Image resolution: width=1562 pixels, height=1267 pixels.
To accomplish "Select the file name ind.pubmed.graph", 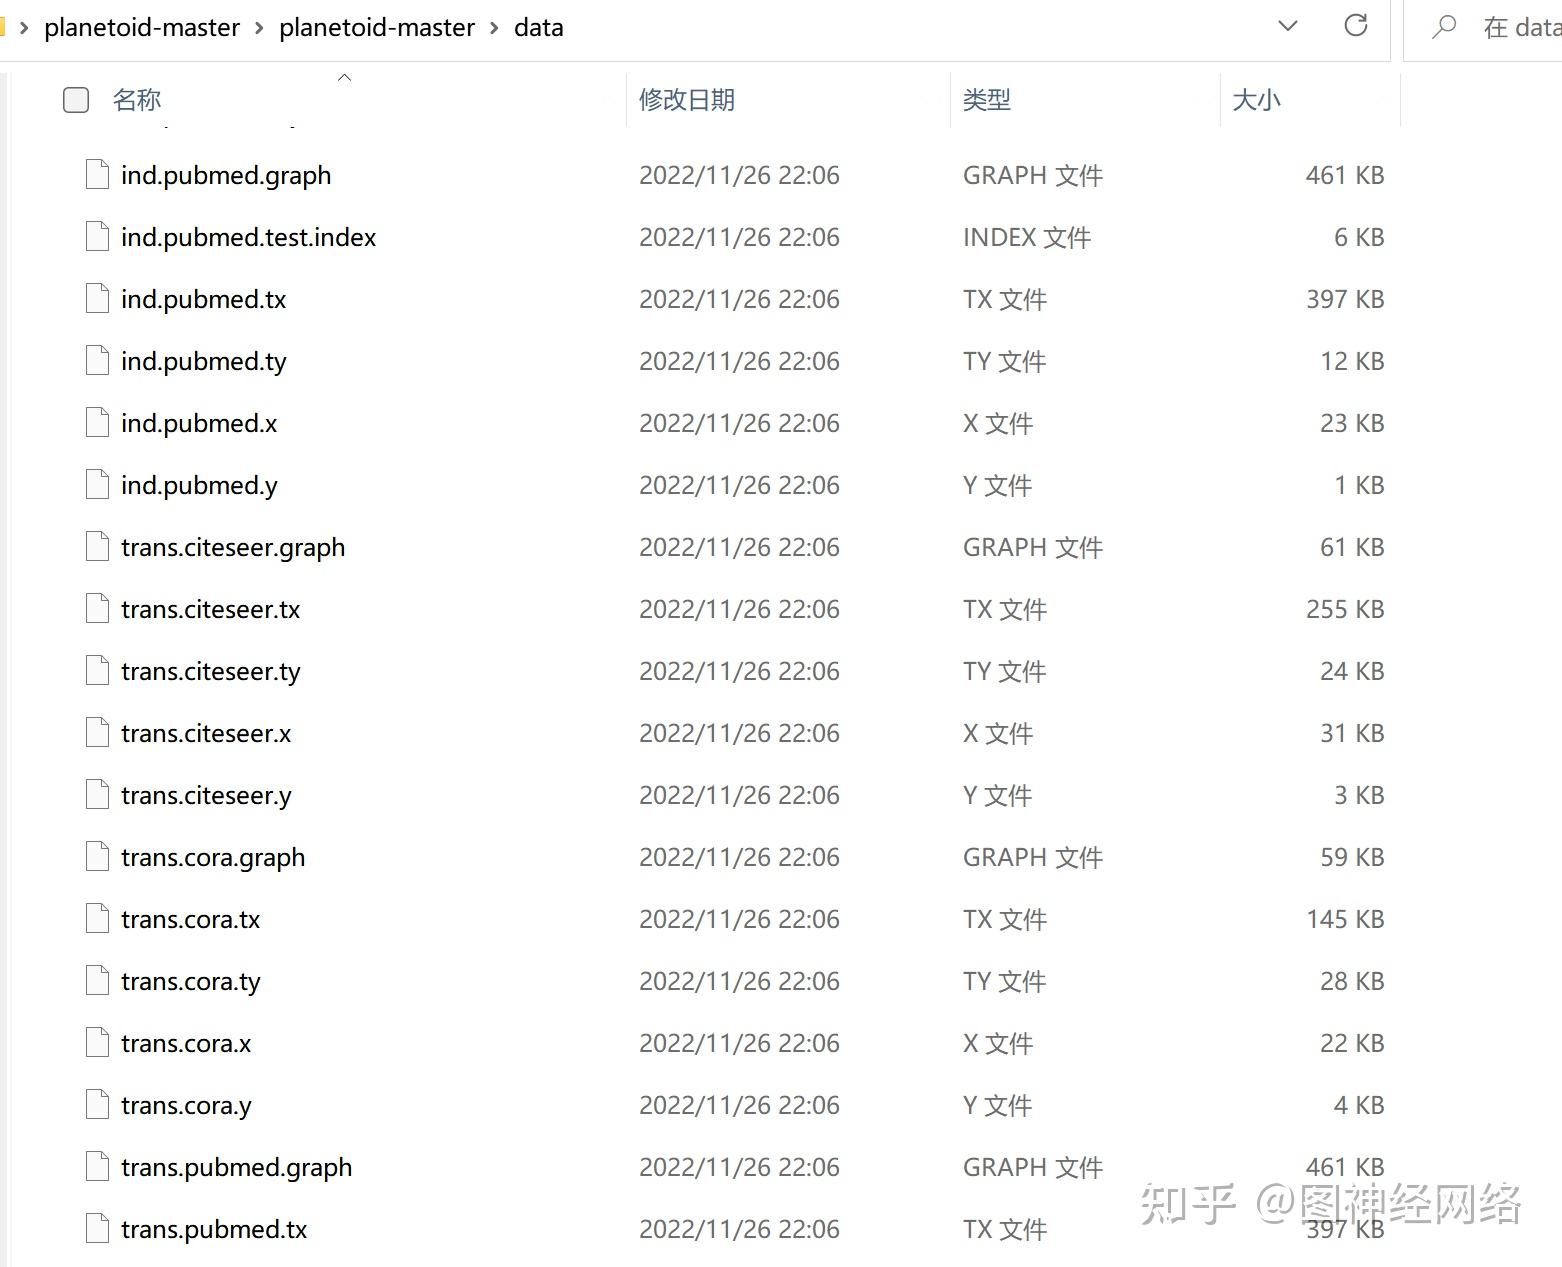I will [226, 176].
